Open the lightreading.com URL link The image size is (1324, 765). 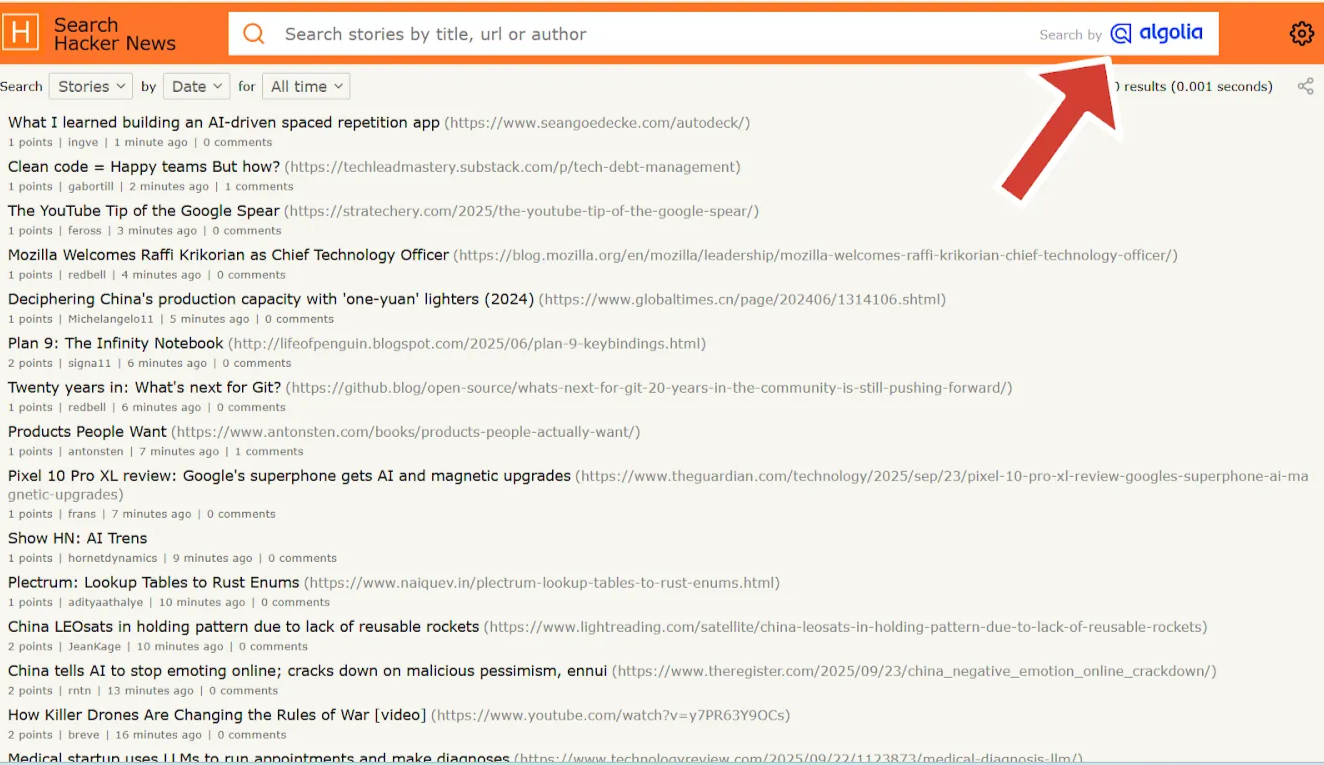tap(846, 627)
